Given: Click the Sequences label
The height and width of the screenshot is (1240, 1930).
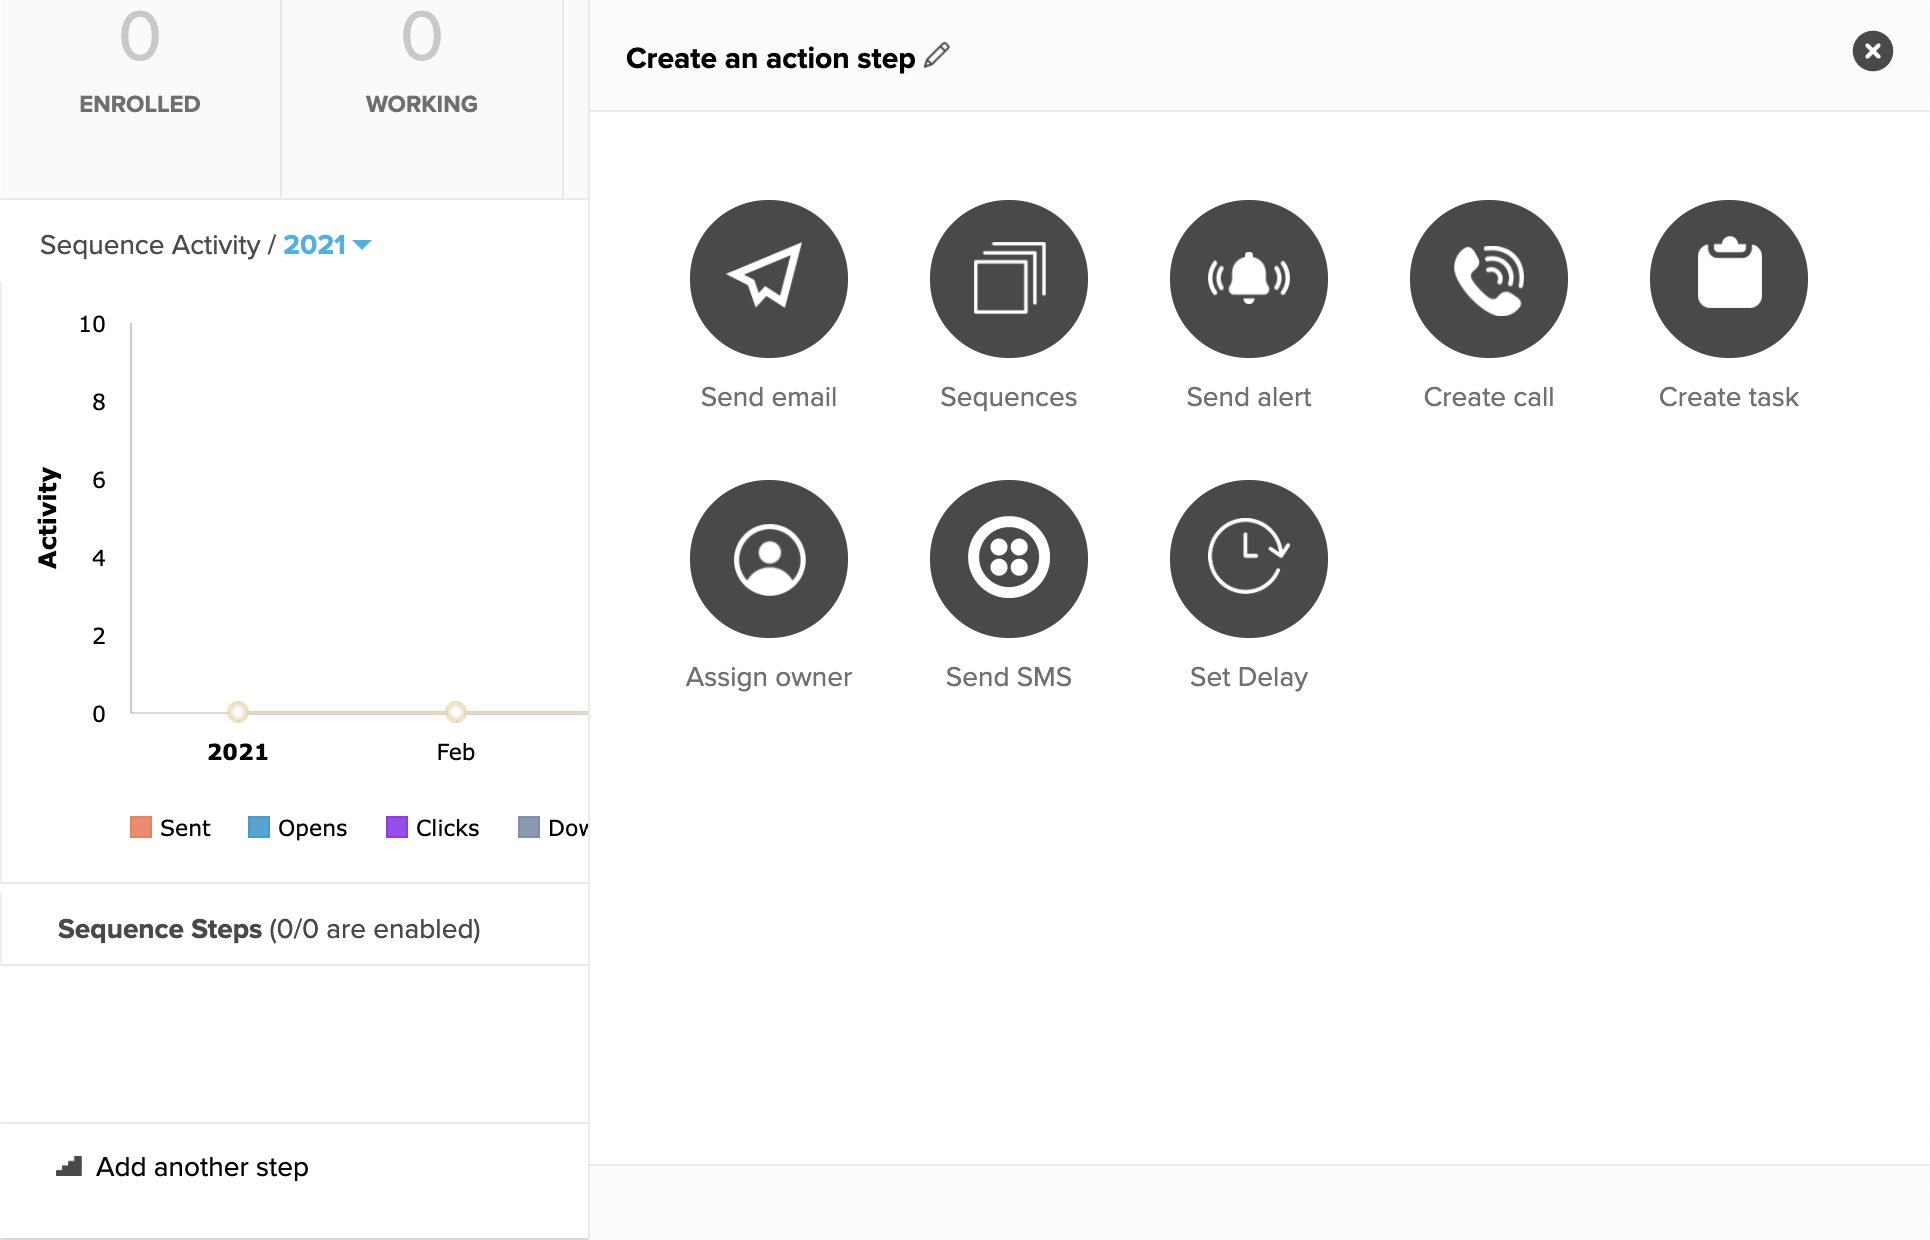Looking at the screenshot, I should [x=1008, y=398].
